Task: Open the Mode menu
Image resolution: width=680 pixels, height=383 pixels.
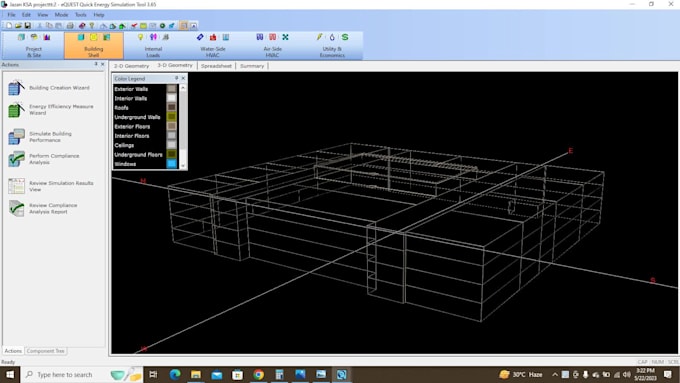Action: (x=61, y=15)
